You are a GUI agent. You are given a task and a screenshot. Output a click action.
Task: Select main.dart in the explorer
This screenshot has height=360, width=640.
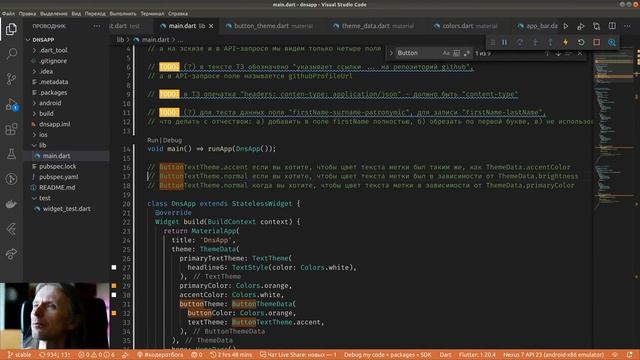(66, 156)
